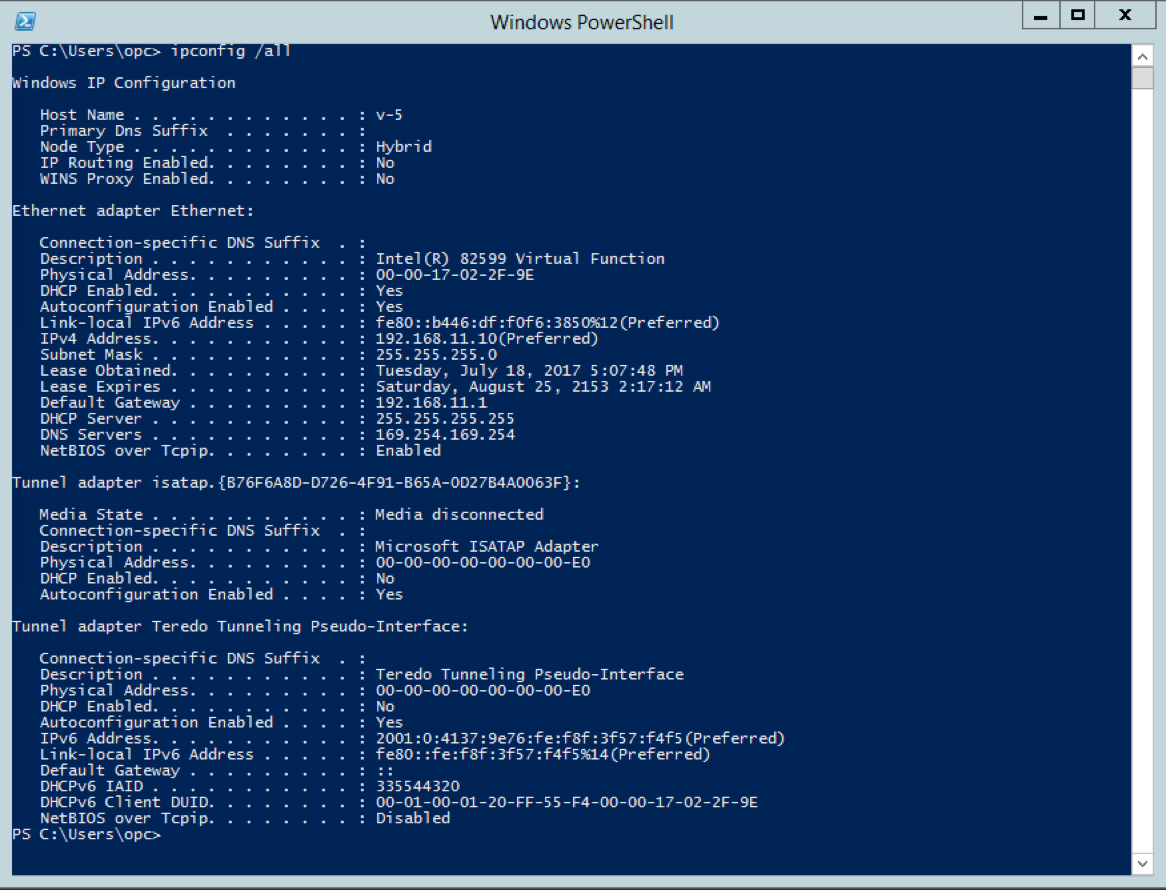Click the scrollbar up arrow
The height and width of the screenshot is (890, 1166).
[1143, 56]
